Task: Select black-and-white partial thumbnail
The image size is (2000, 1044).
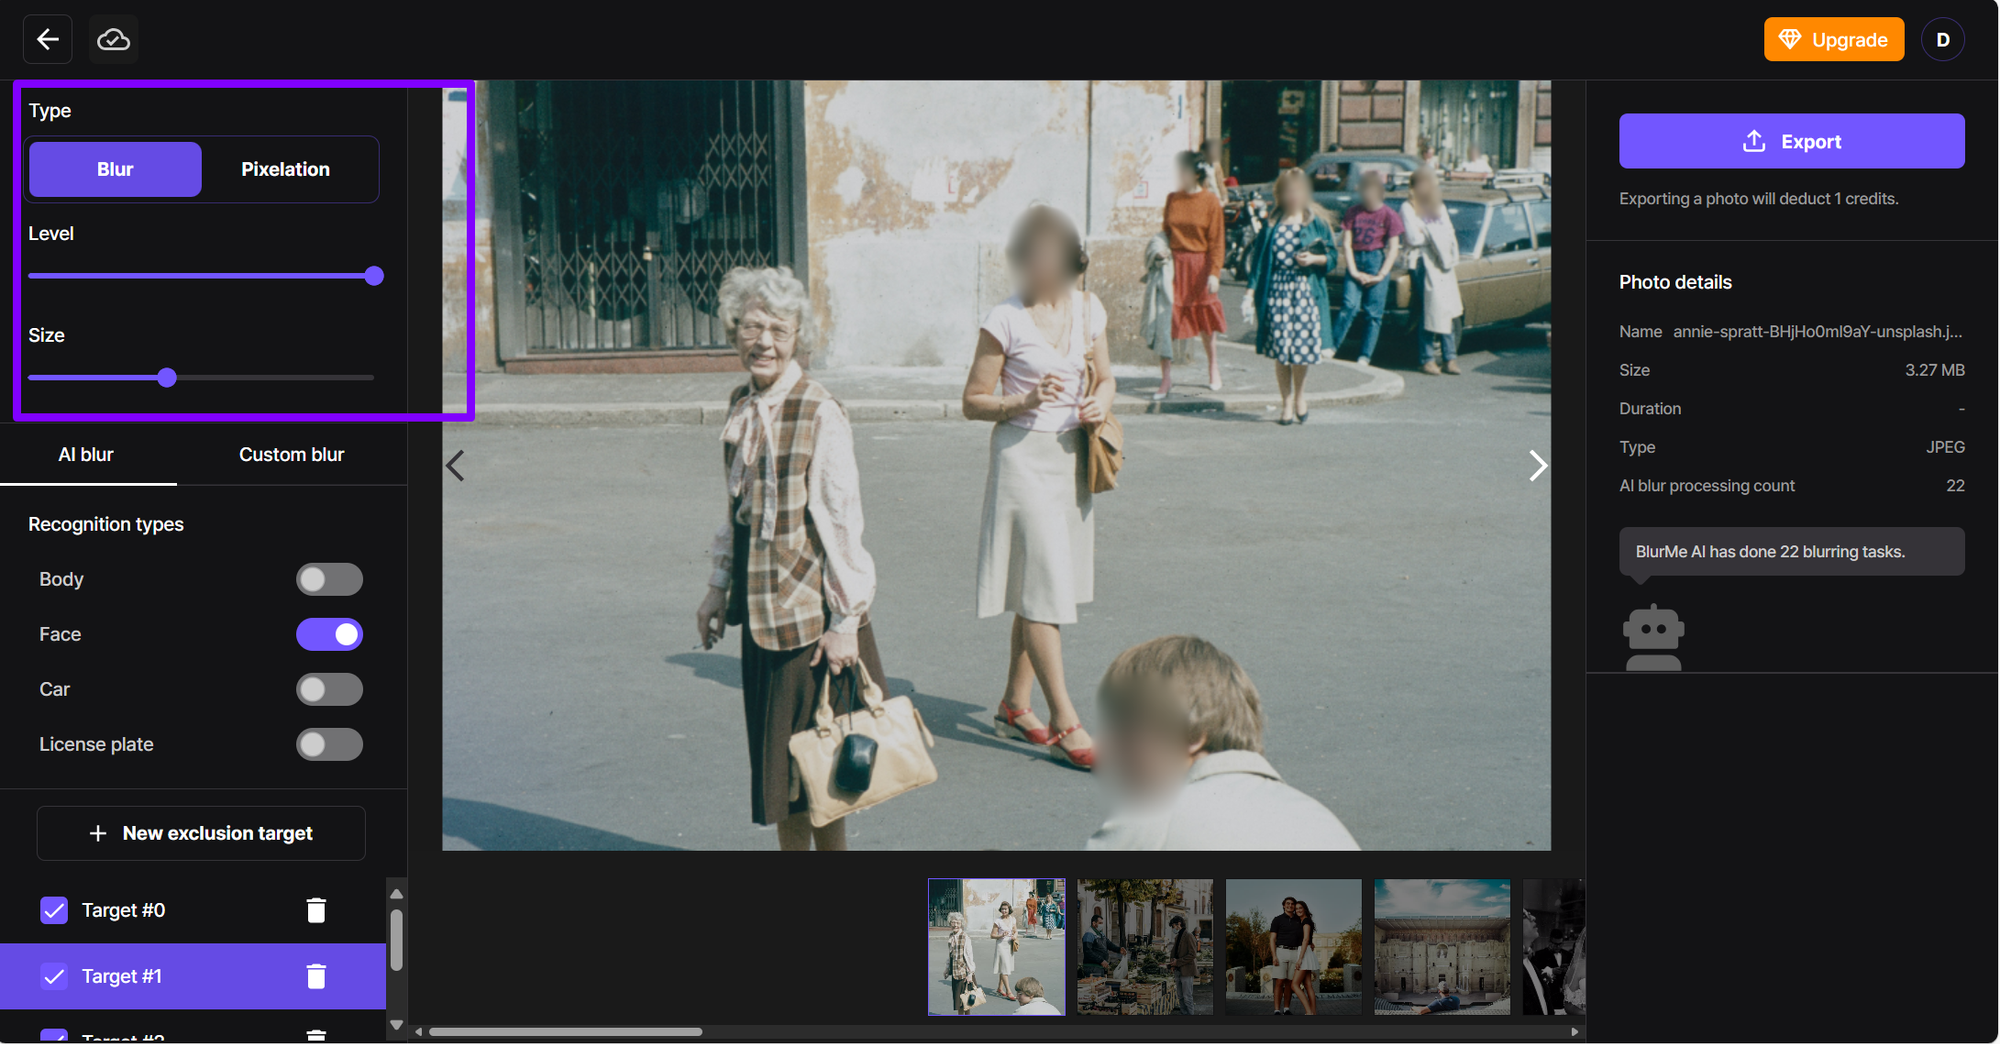Action: coord(1553,947)
